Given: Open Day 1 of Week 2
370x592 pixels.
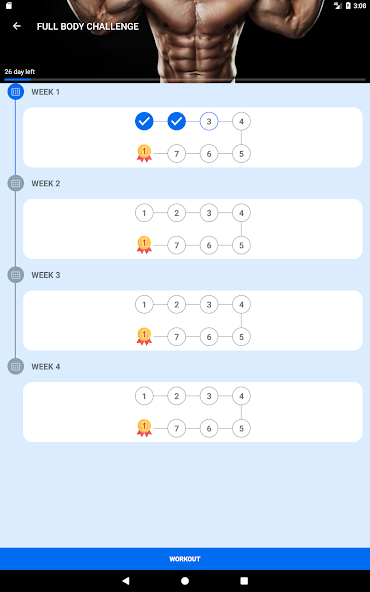Looking at the screenshot, I should point(144,213).
